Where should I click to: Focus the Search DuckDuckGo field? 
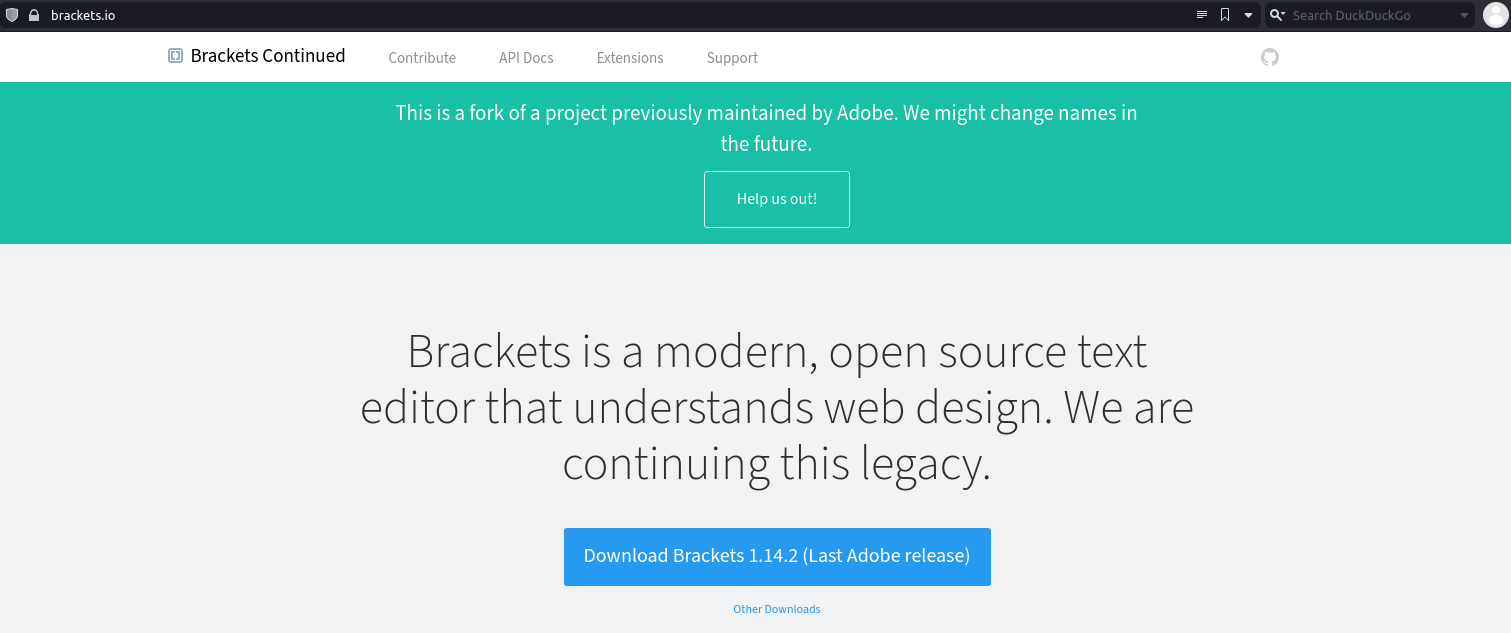1370,15
